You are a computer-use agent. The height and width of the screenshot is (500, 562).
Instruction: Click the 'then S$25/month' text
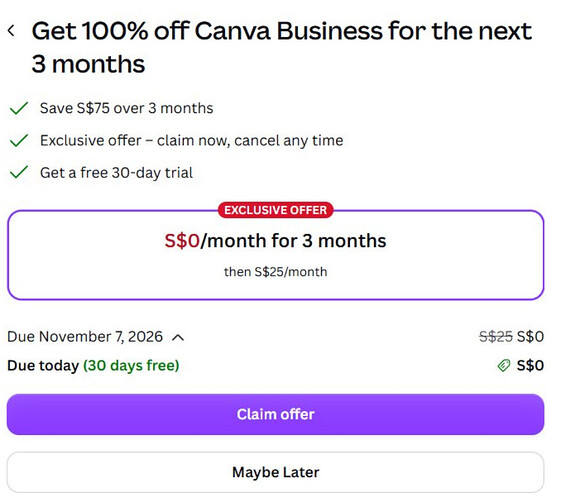point(275,272)
